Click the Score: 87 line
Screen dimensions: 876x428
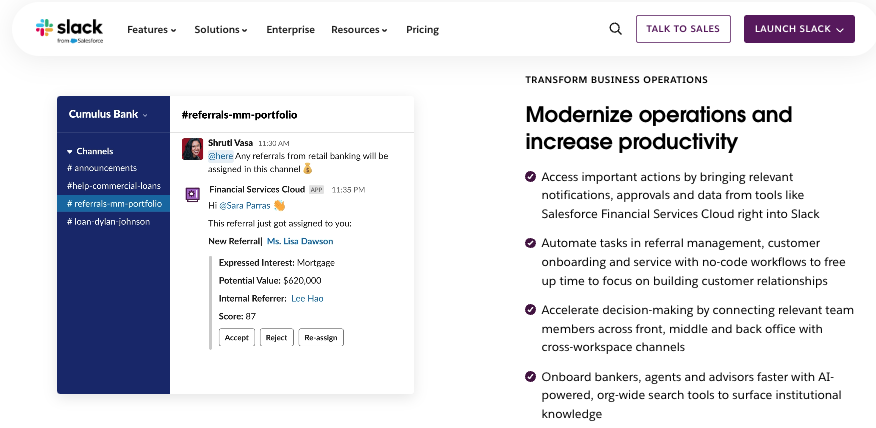click(x=237, y=317)
